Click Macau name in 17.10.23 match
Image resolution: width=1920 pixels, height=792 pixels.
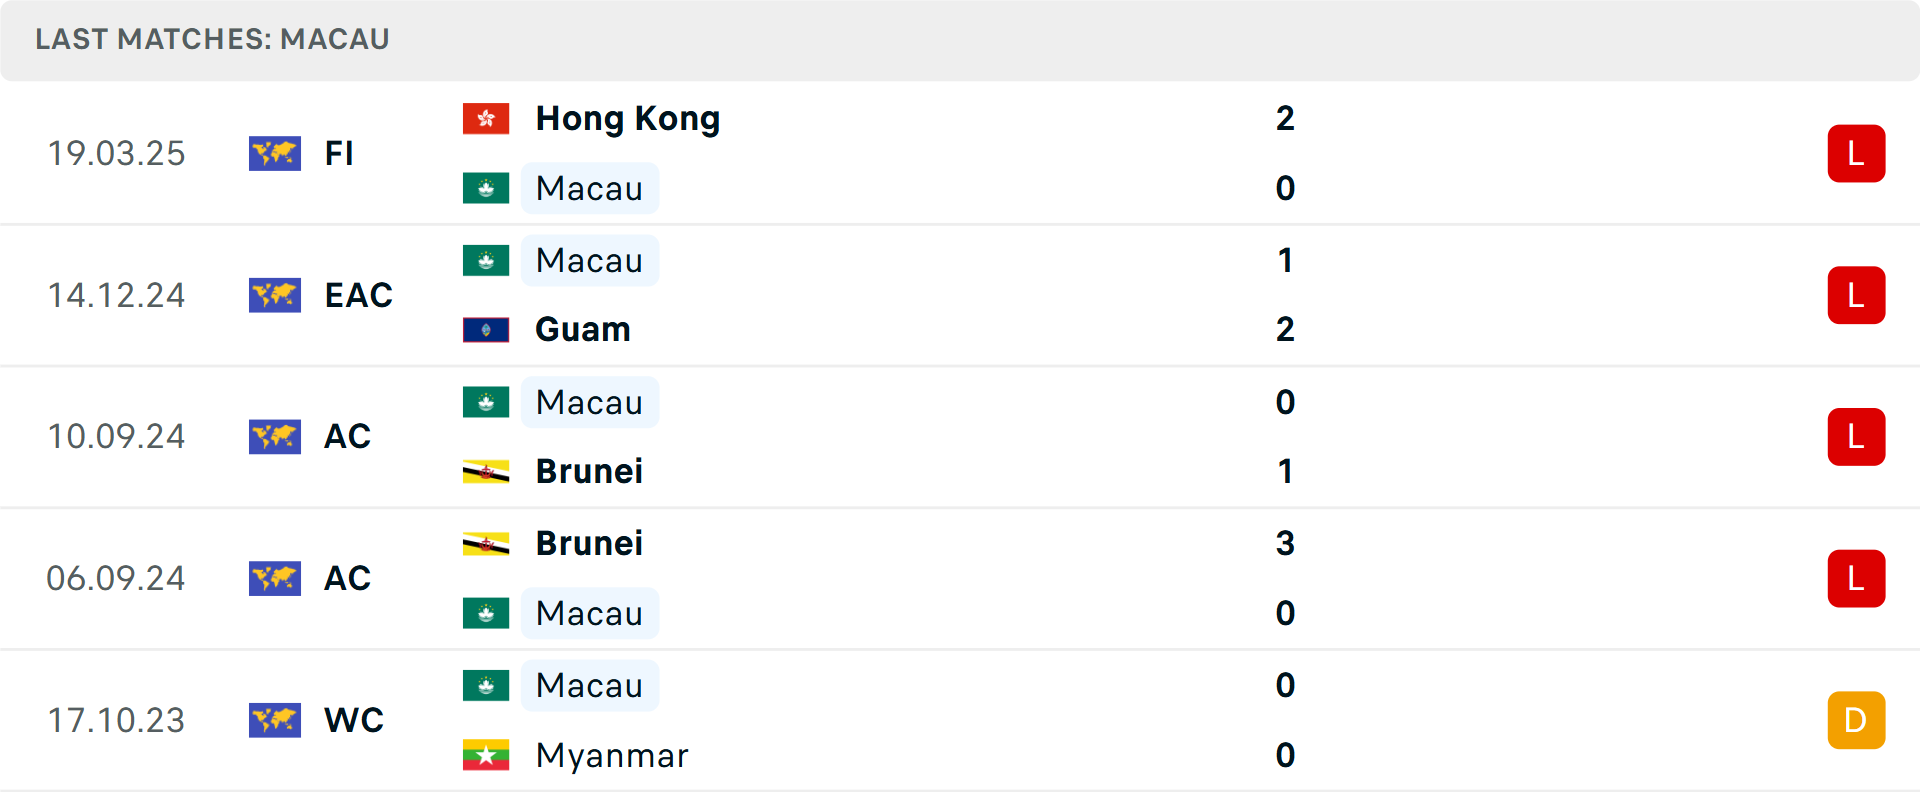pos(589,686)
